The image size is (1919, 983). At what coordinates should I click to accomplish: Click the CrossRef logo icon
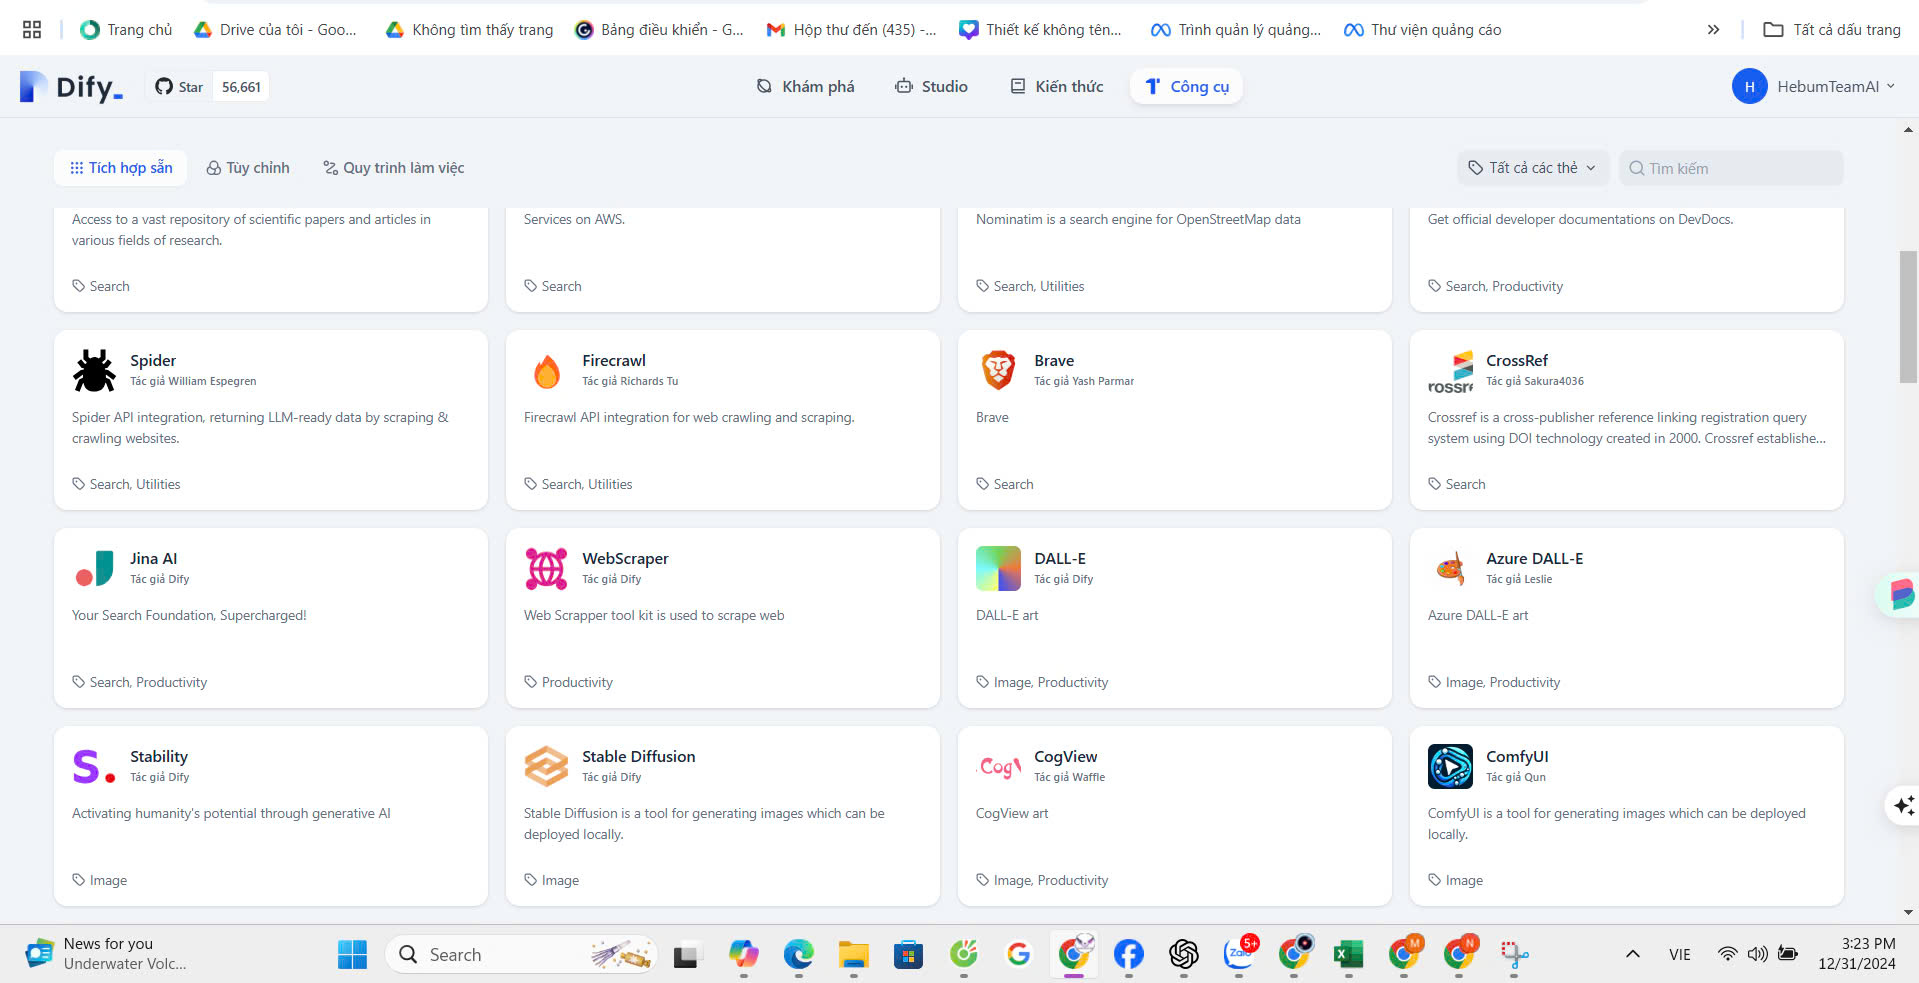(1450, 370)
